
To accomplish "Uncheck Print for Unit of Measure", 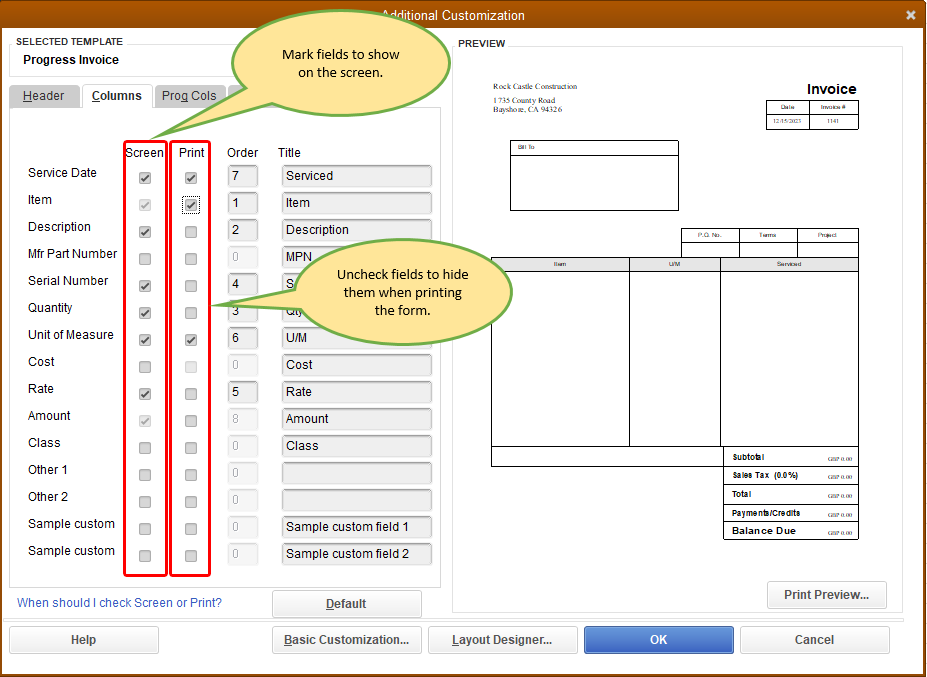I will click(x=190, y=339).
